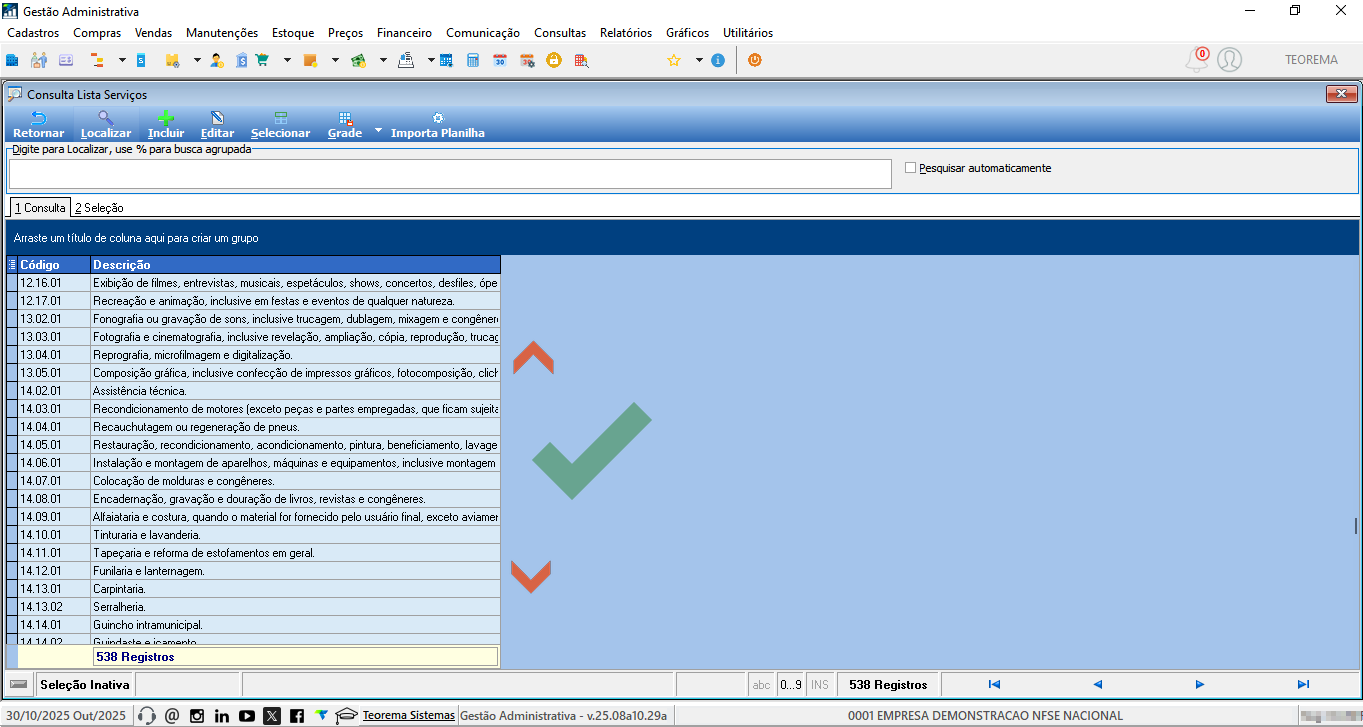Screen dimensions: 1363x727
Task: Click the person with gear toolbar icon
Action: 216,60
